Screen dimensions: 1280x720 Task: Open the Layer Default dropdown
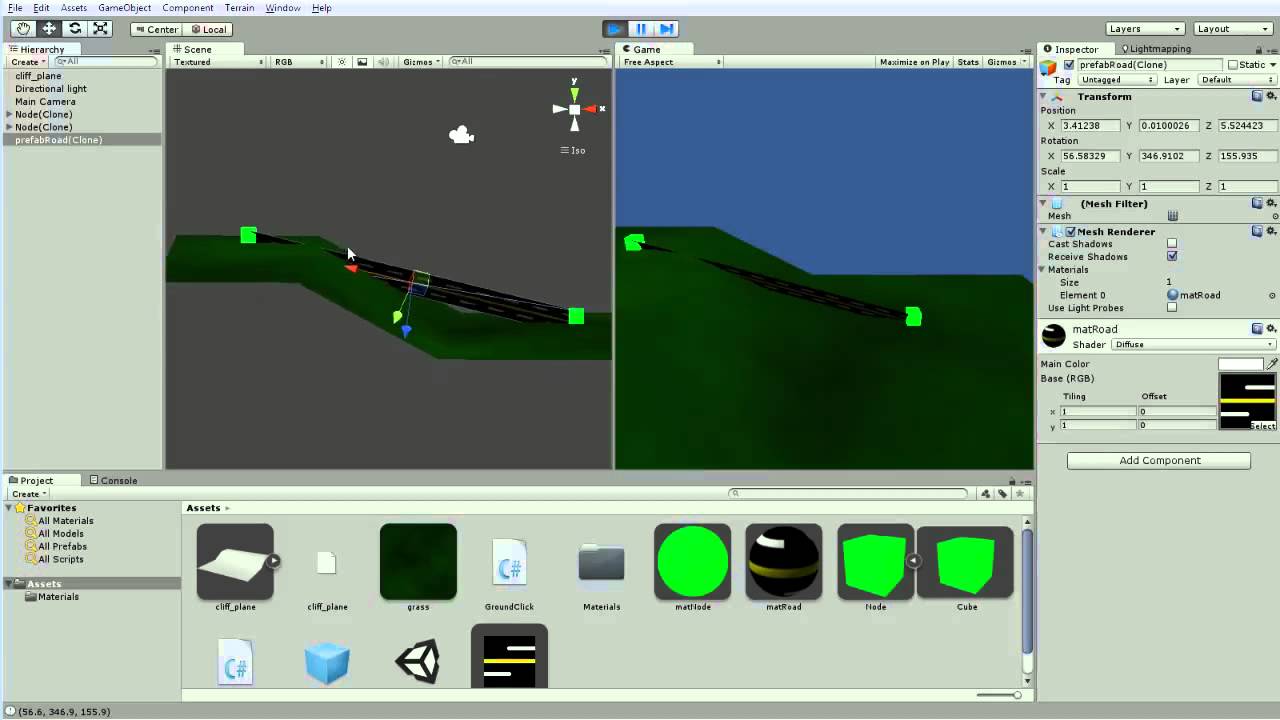pyautogui.click(x=1237, y=80)
